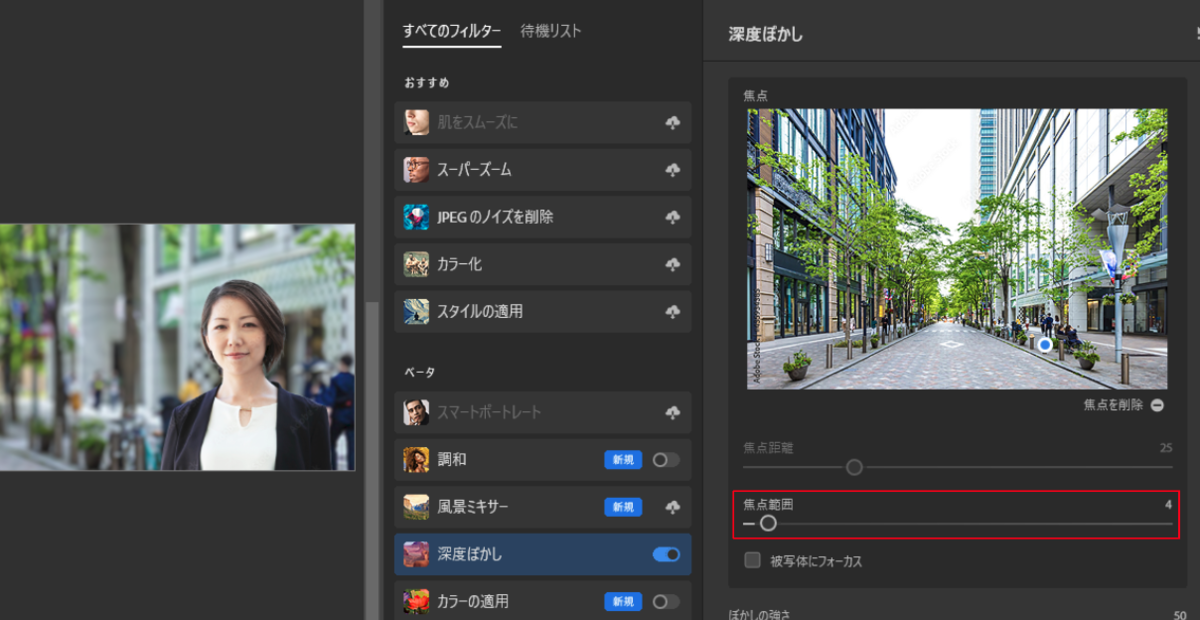Download the カラー化 filter from cloud
Image resolution: width=1200 pixels, height=620 pixels.
tap(672, 264)
